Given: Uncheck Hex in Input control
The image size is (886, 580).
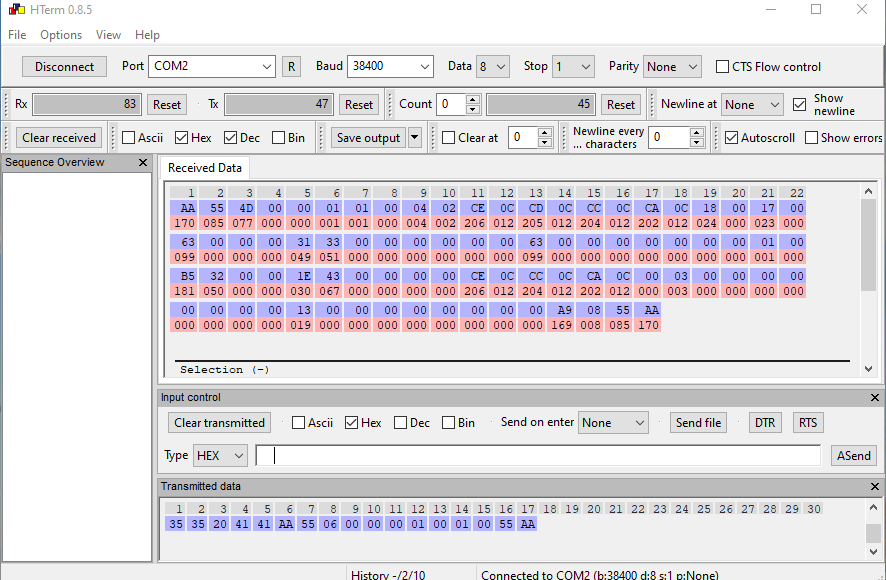Looking at the screenshot, I should click(x=351, y=423).
